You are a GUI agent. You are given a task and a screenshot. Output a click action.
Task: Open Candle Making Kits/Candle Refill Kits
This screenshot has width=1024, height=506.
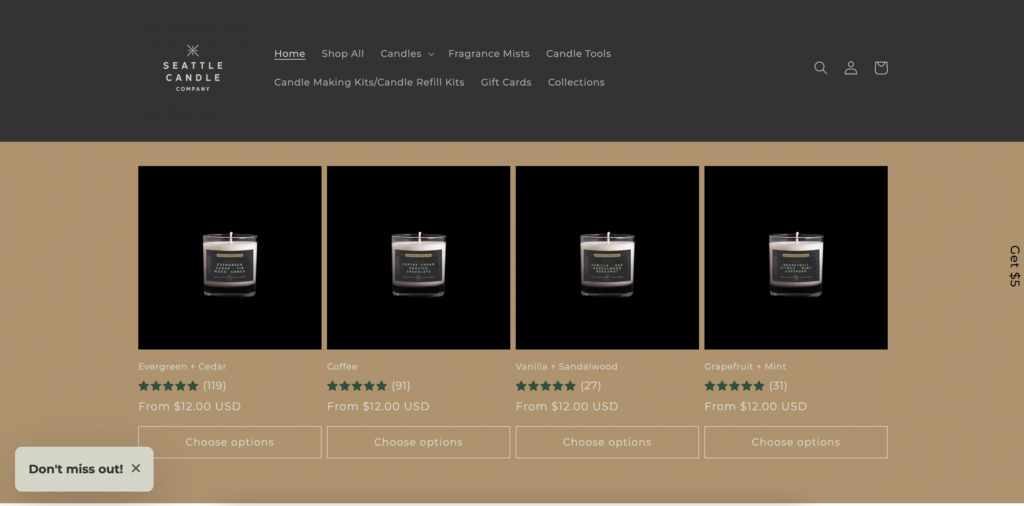(x=369, y=82)
